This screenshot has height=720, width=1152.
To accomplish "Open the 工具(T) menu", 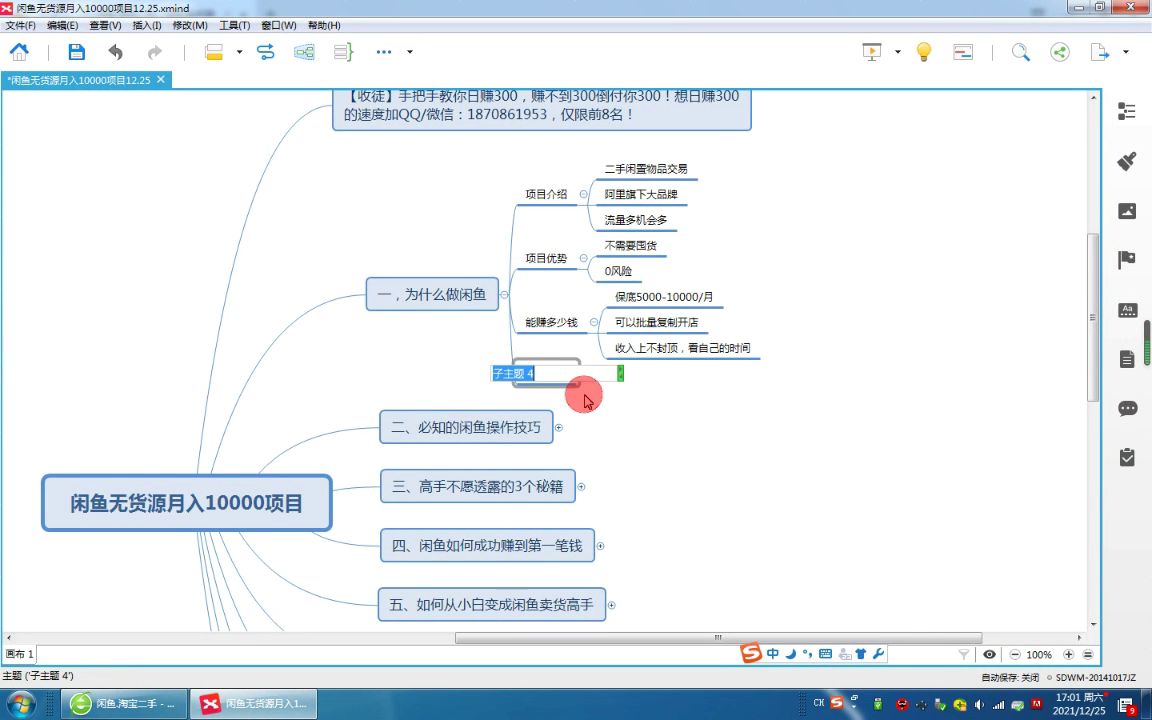I will (x=234, y=25).
